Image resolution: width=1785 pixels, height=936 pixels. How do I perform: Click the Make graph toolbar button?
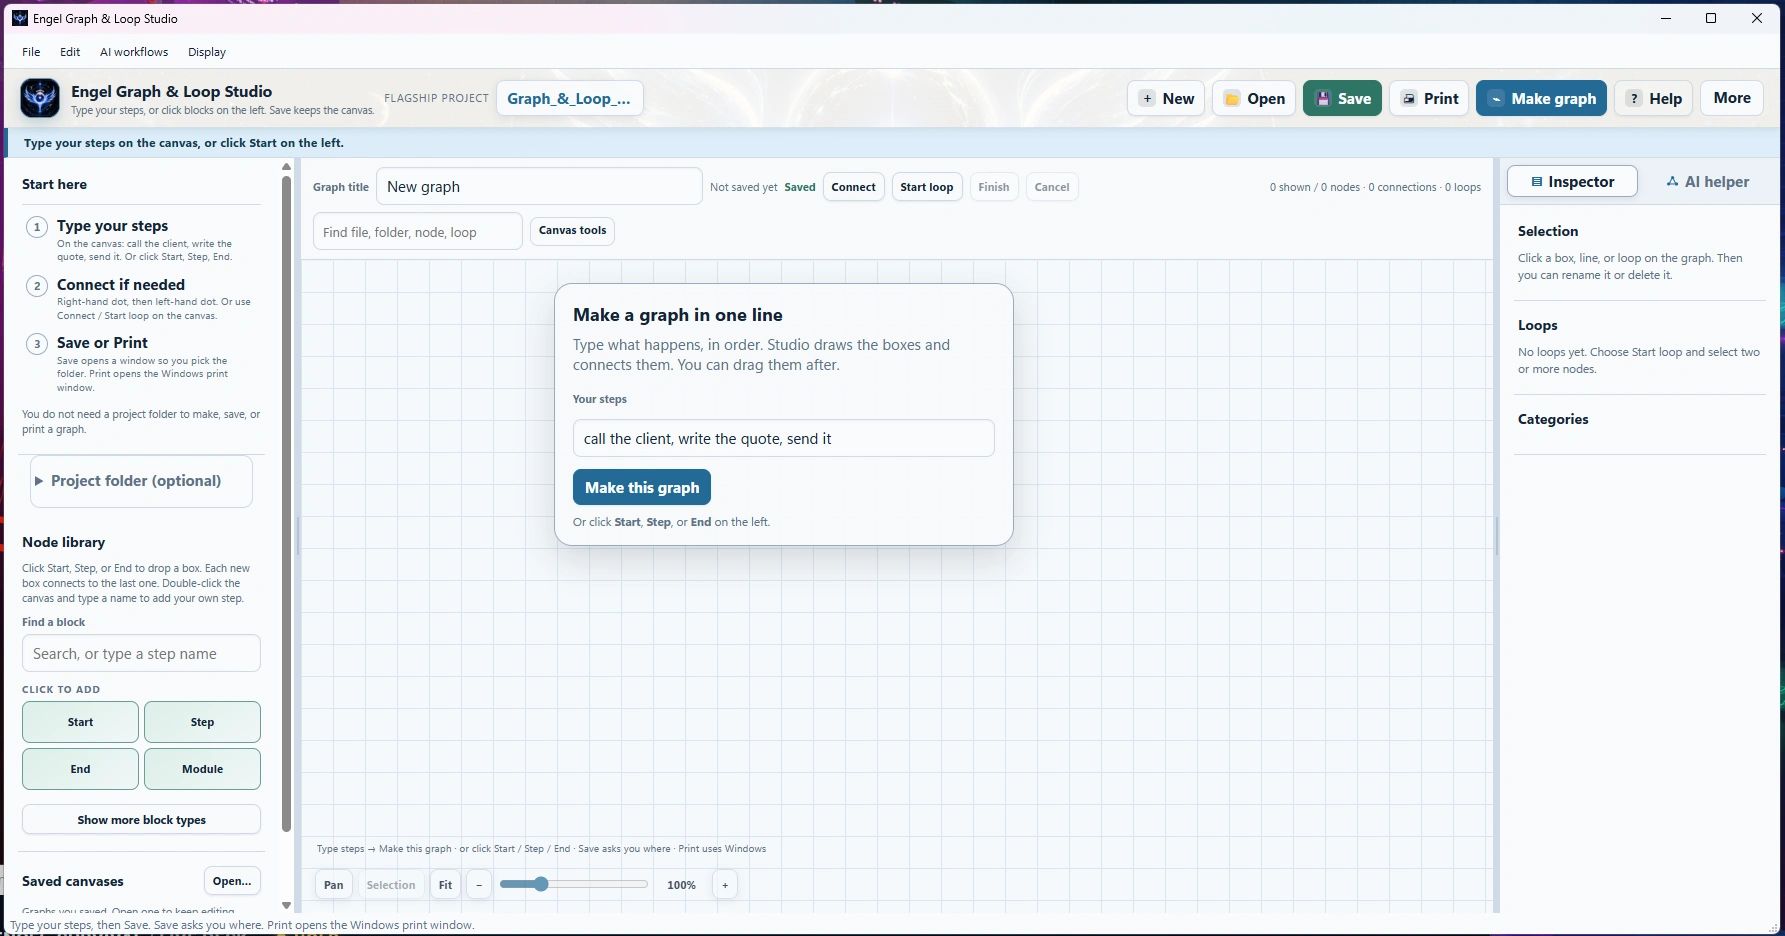[1541, 98]
